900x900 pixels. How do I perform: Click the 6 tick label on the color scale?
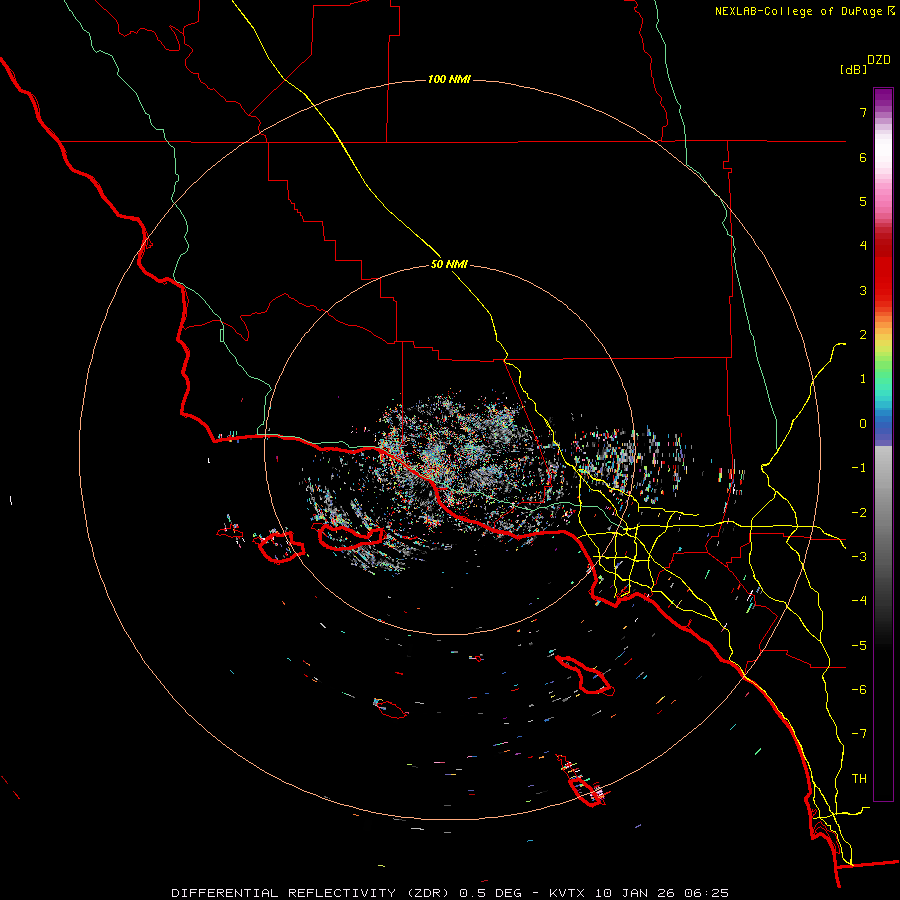863,157
